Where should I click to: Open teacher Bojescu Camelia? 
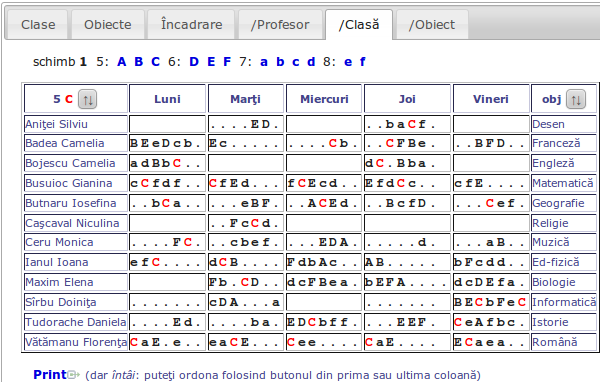tap(70, 163)
